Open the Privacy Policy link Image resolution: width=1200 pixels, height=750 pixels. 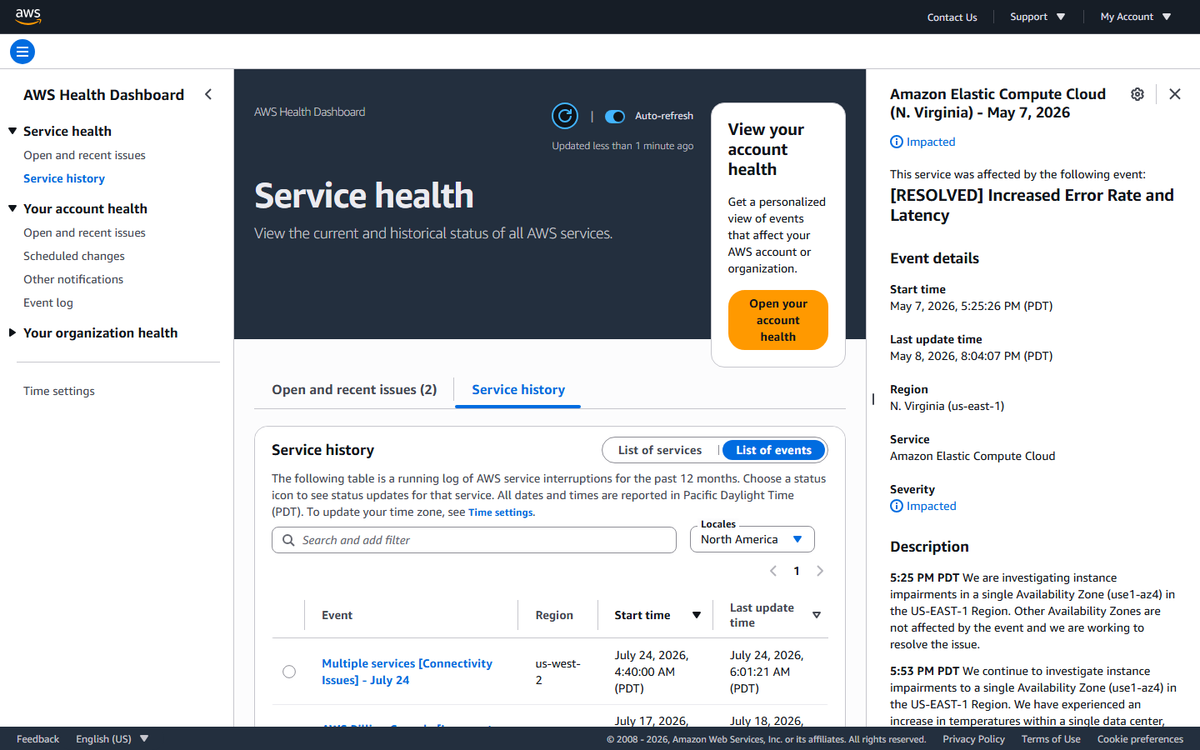[973, 739]
